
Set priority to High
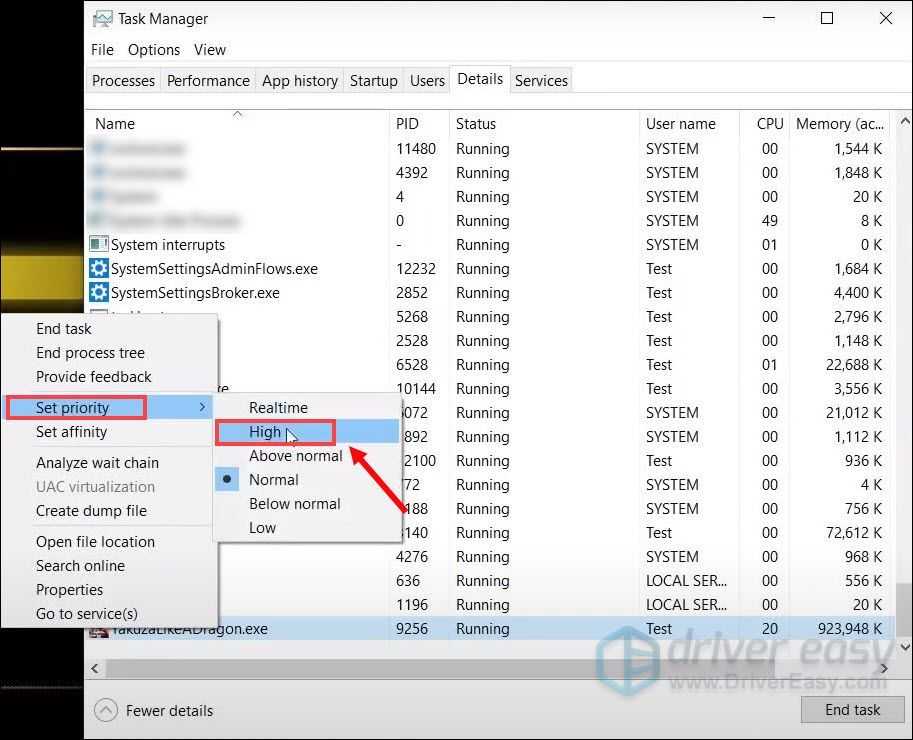point(266,432)
